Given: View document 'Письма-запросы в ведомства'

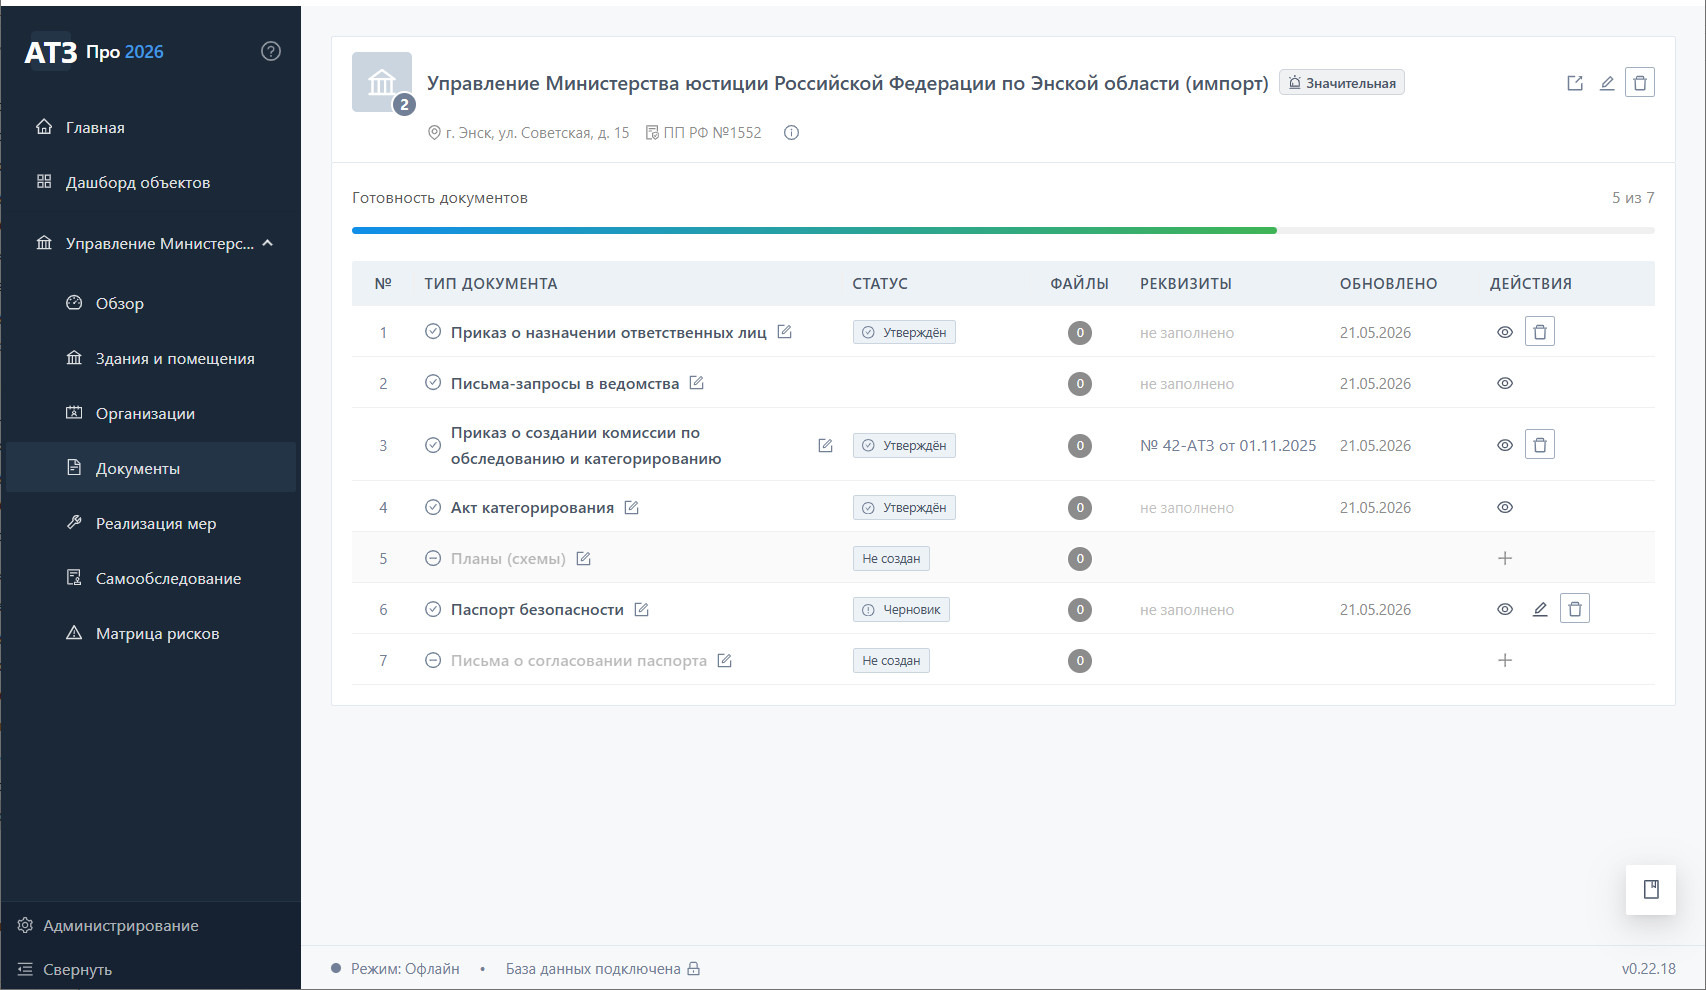Looking at the screenshot, I should (x=1505, y=383).
